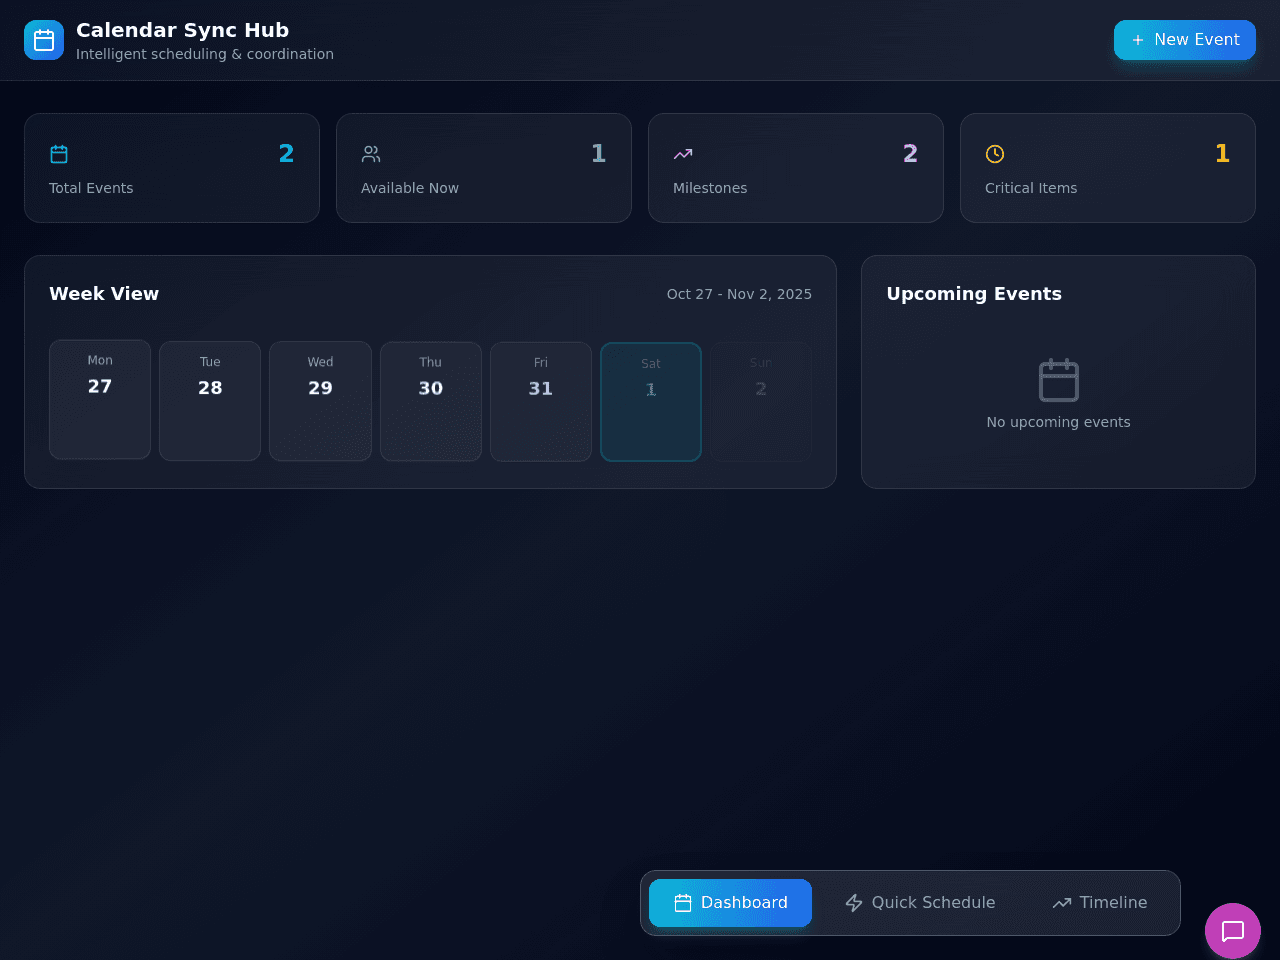Image resolution: width=1280 pixels, height=960 pixels.
Task: Select Sat 1 in Week View
Action: (651, 402)
